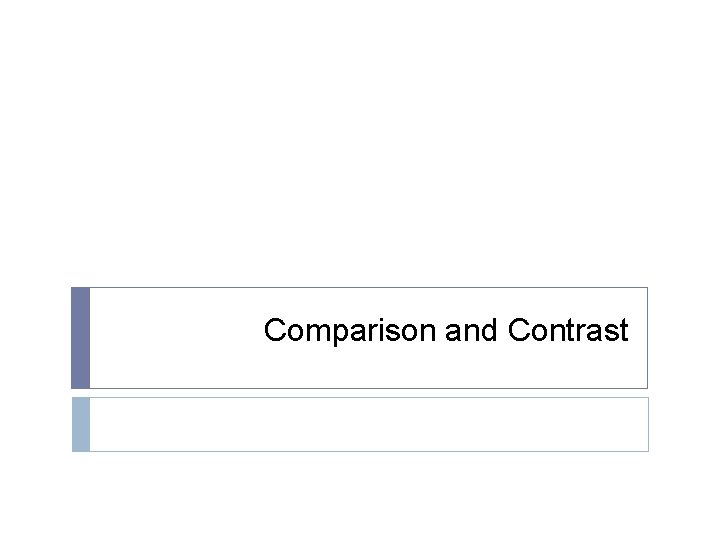This screenshot has width=720, height=540.
Task: Select the light blue accent block
Action: click(81, 424)
